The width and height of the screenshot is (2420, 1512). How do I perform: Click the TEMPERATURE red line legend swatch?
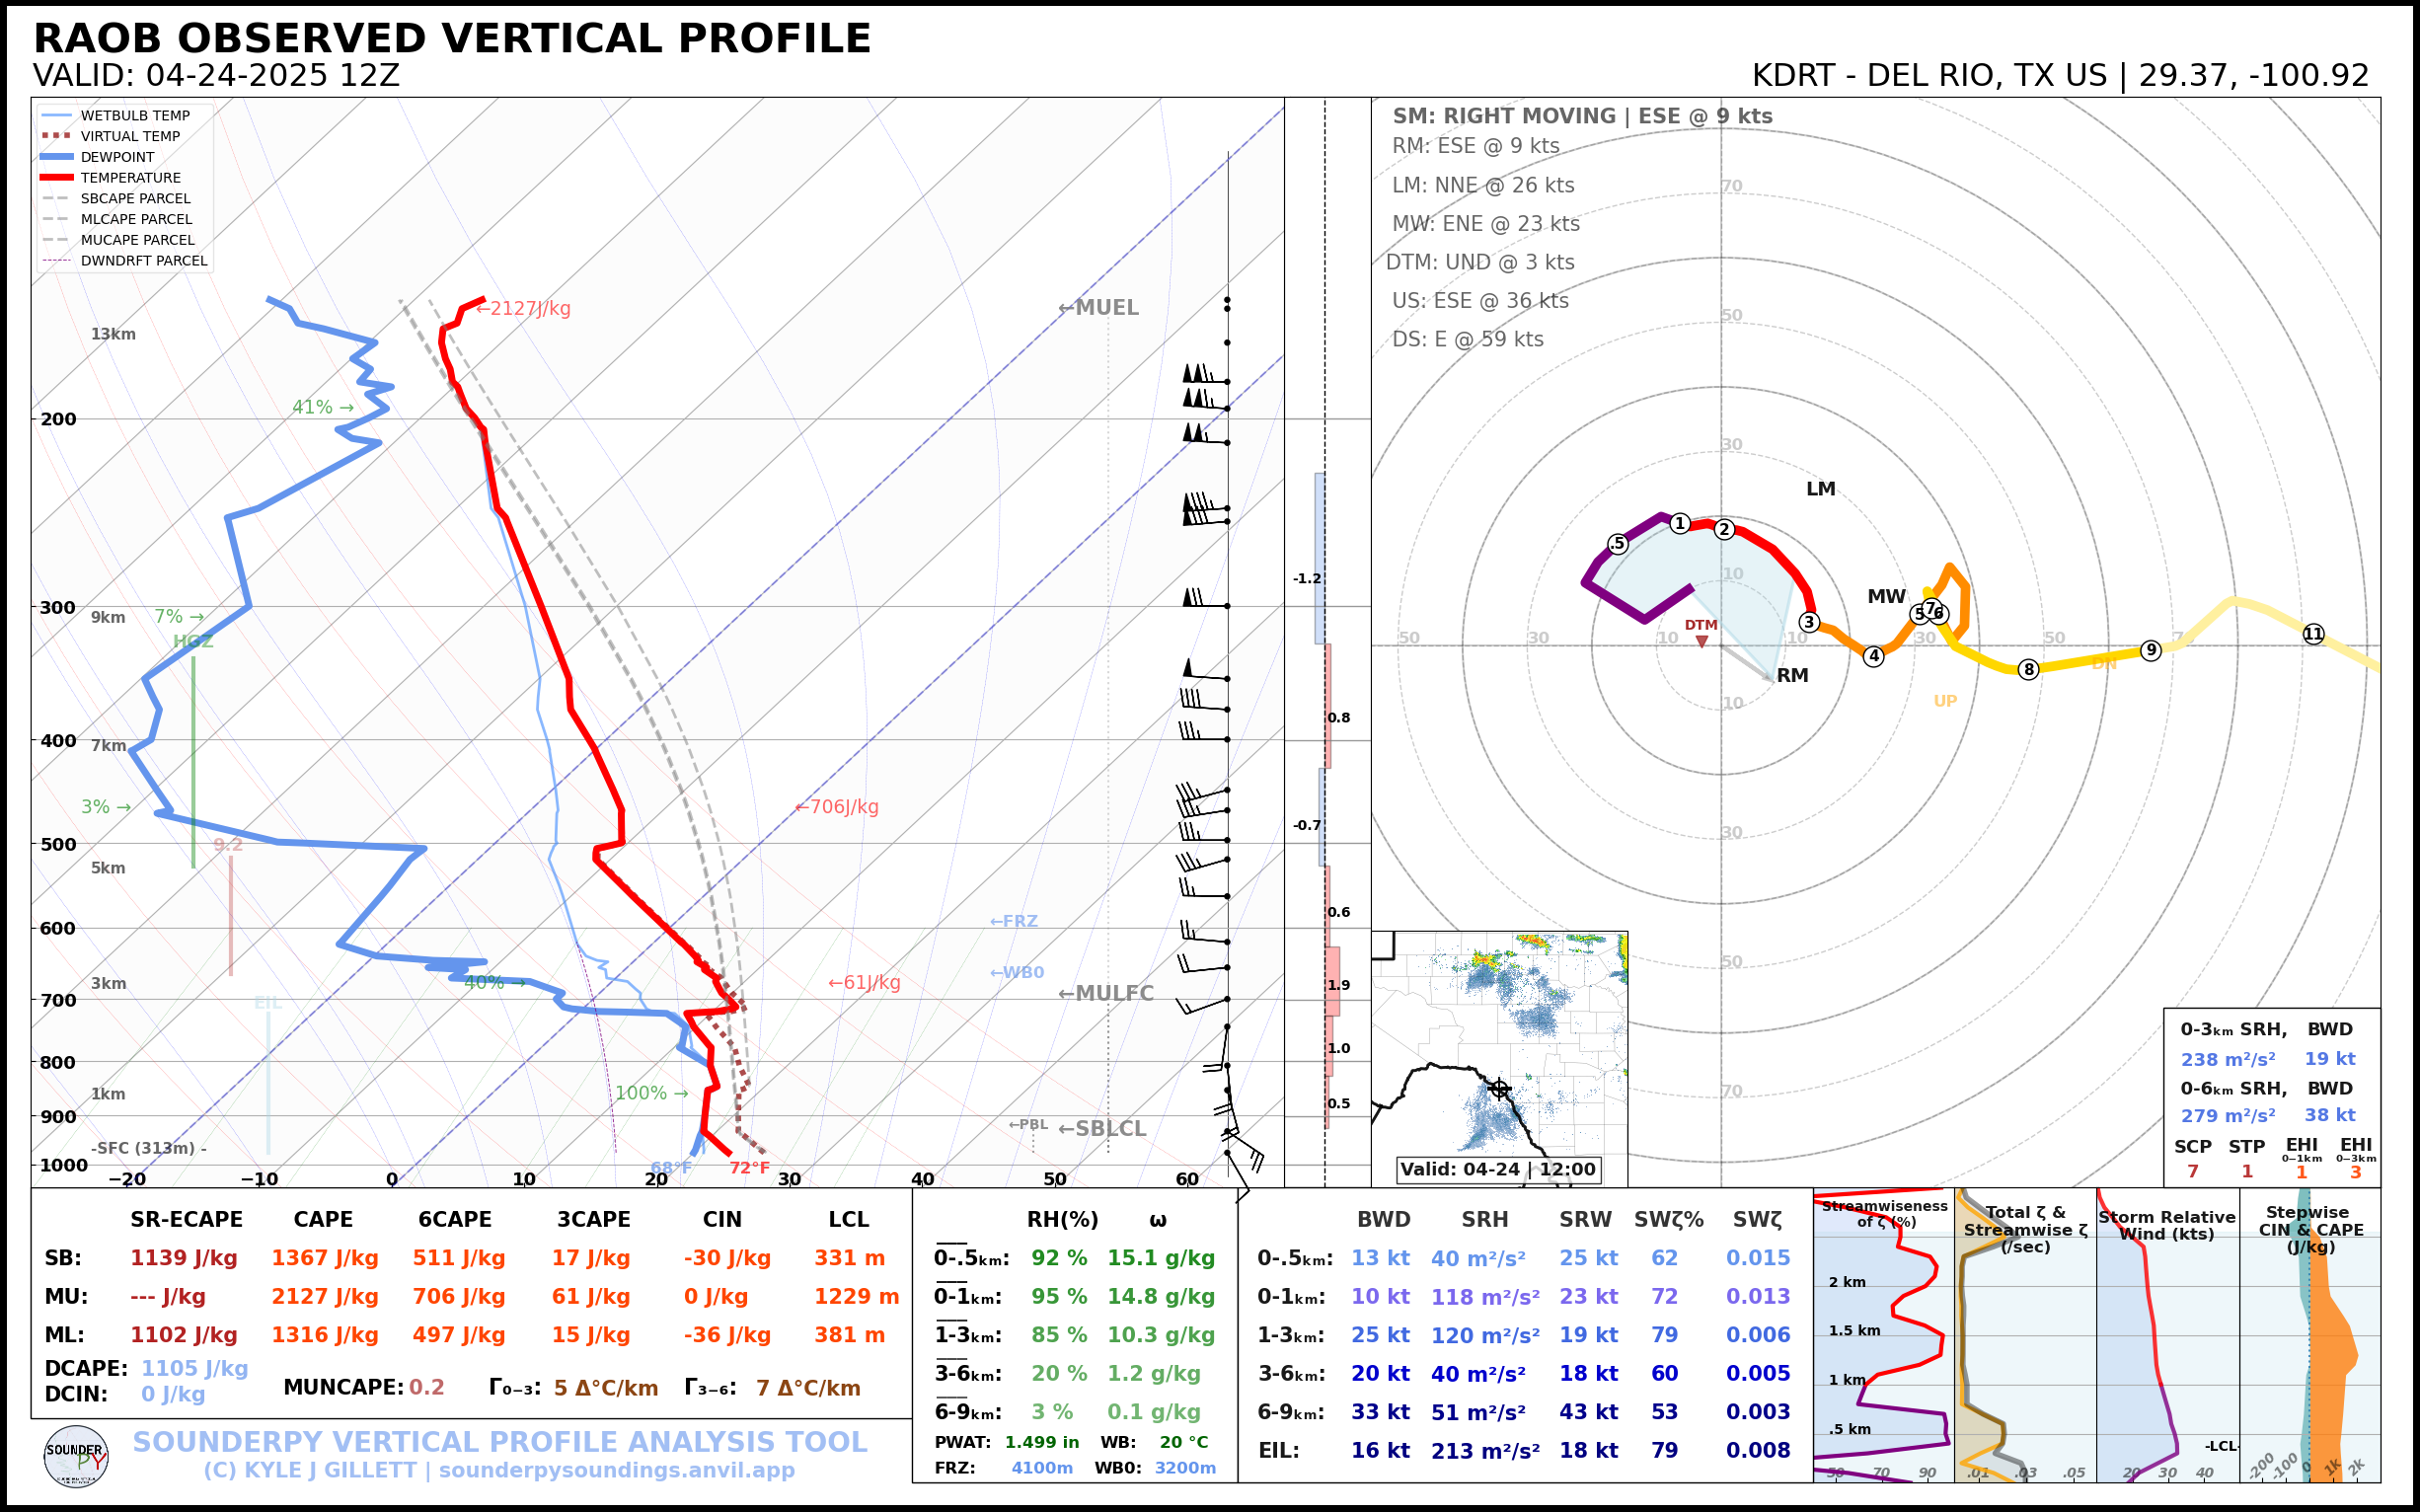(x=57, y=178)
